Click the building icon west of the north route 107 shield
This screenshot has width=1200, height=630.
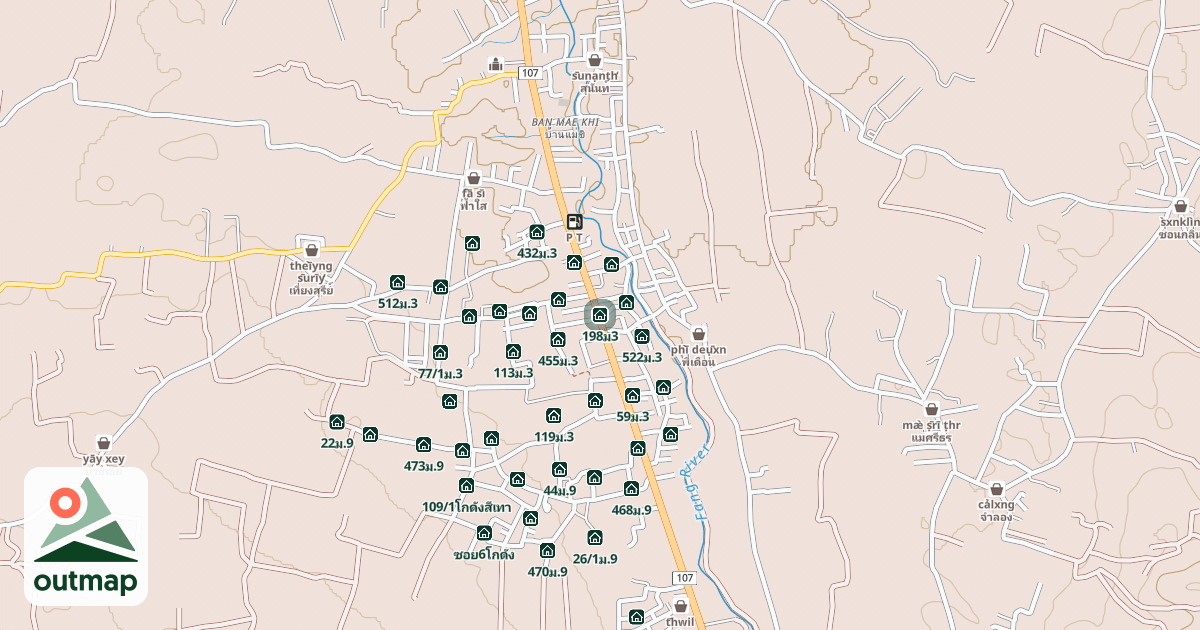point(496,66)
